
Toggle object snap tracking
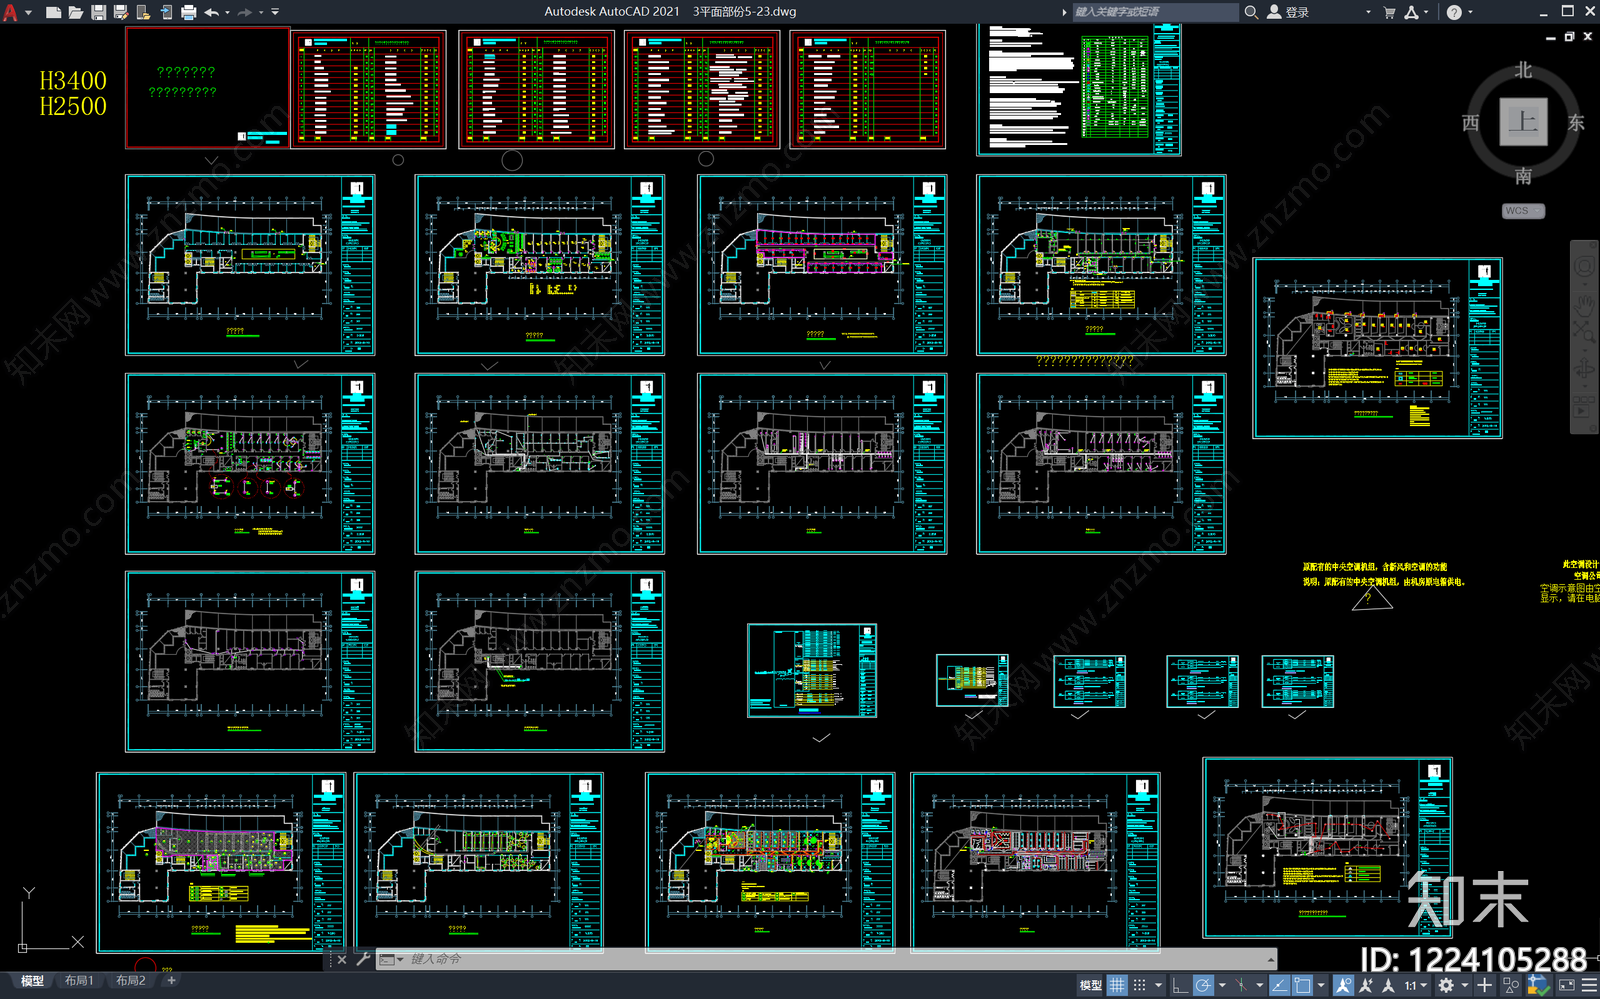[x=1279, y=985]
